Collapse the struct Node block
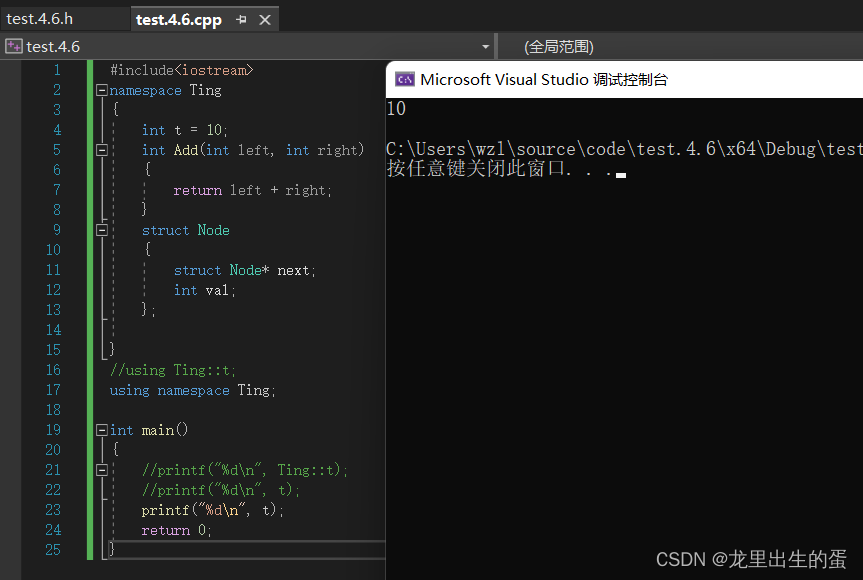Screen dimensions: 863x580 102,230
